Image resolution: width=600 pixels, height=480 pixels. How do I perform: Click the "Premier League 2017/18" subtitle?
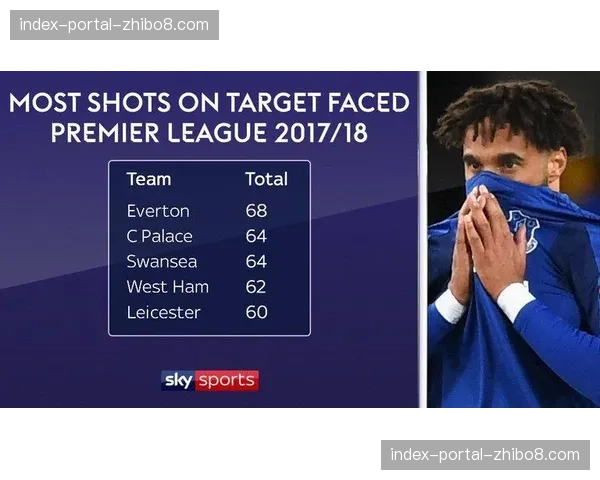(209, 134)
